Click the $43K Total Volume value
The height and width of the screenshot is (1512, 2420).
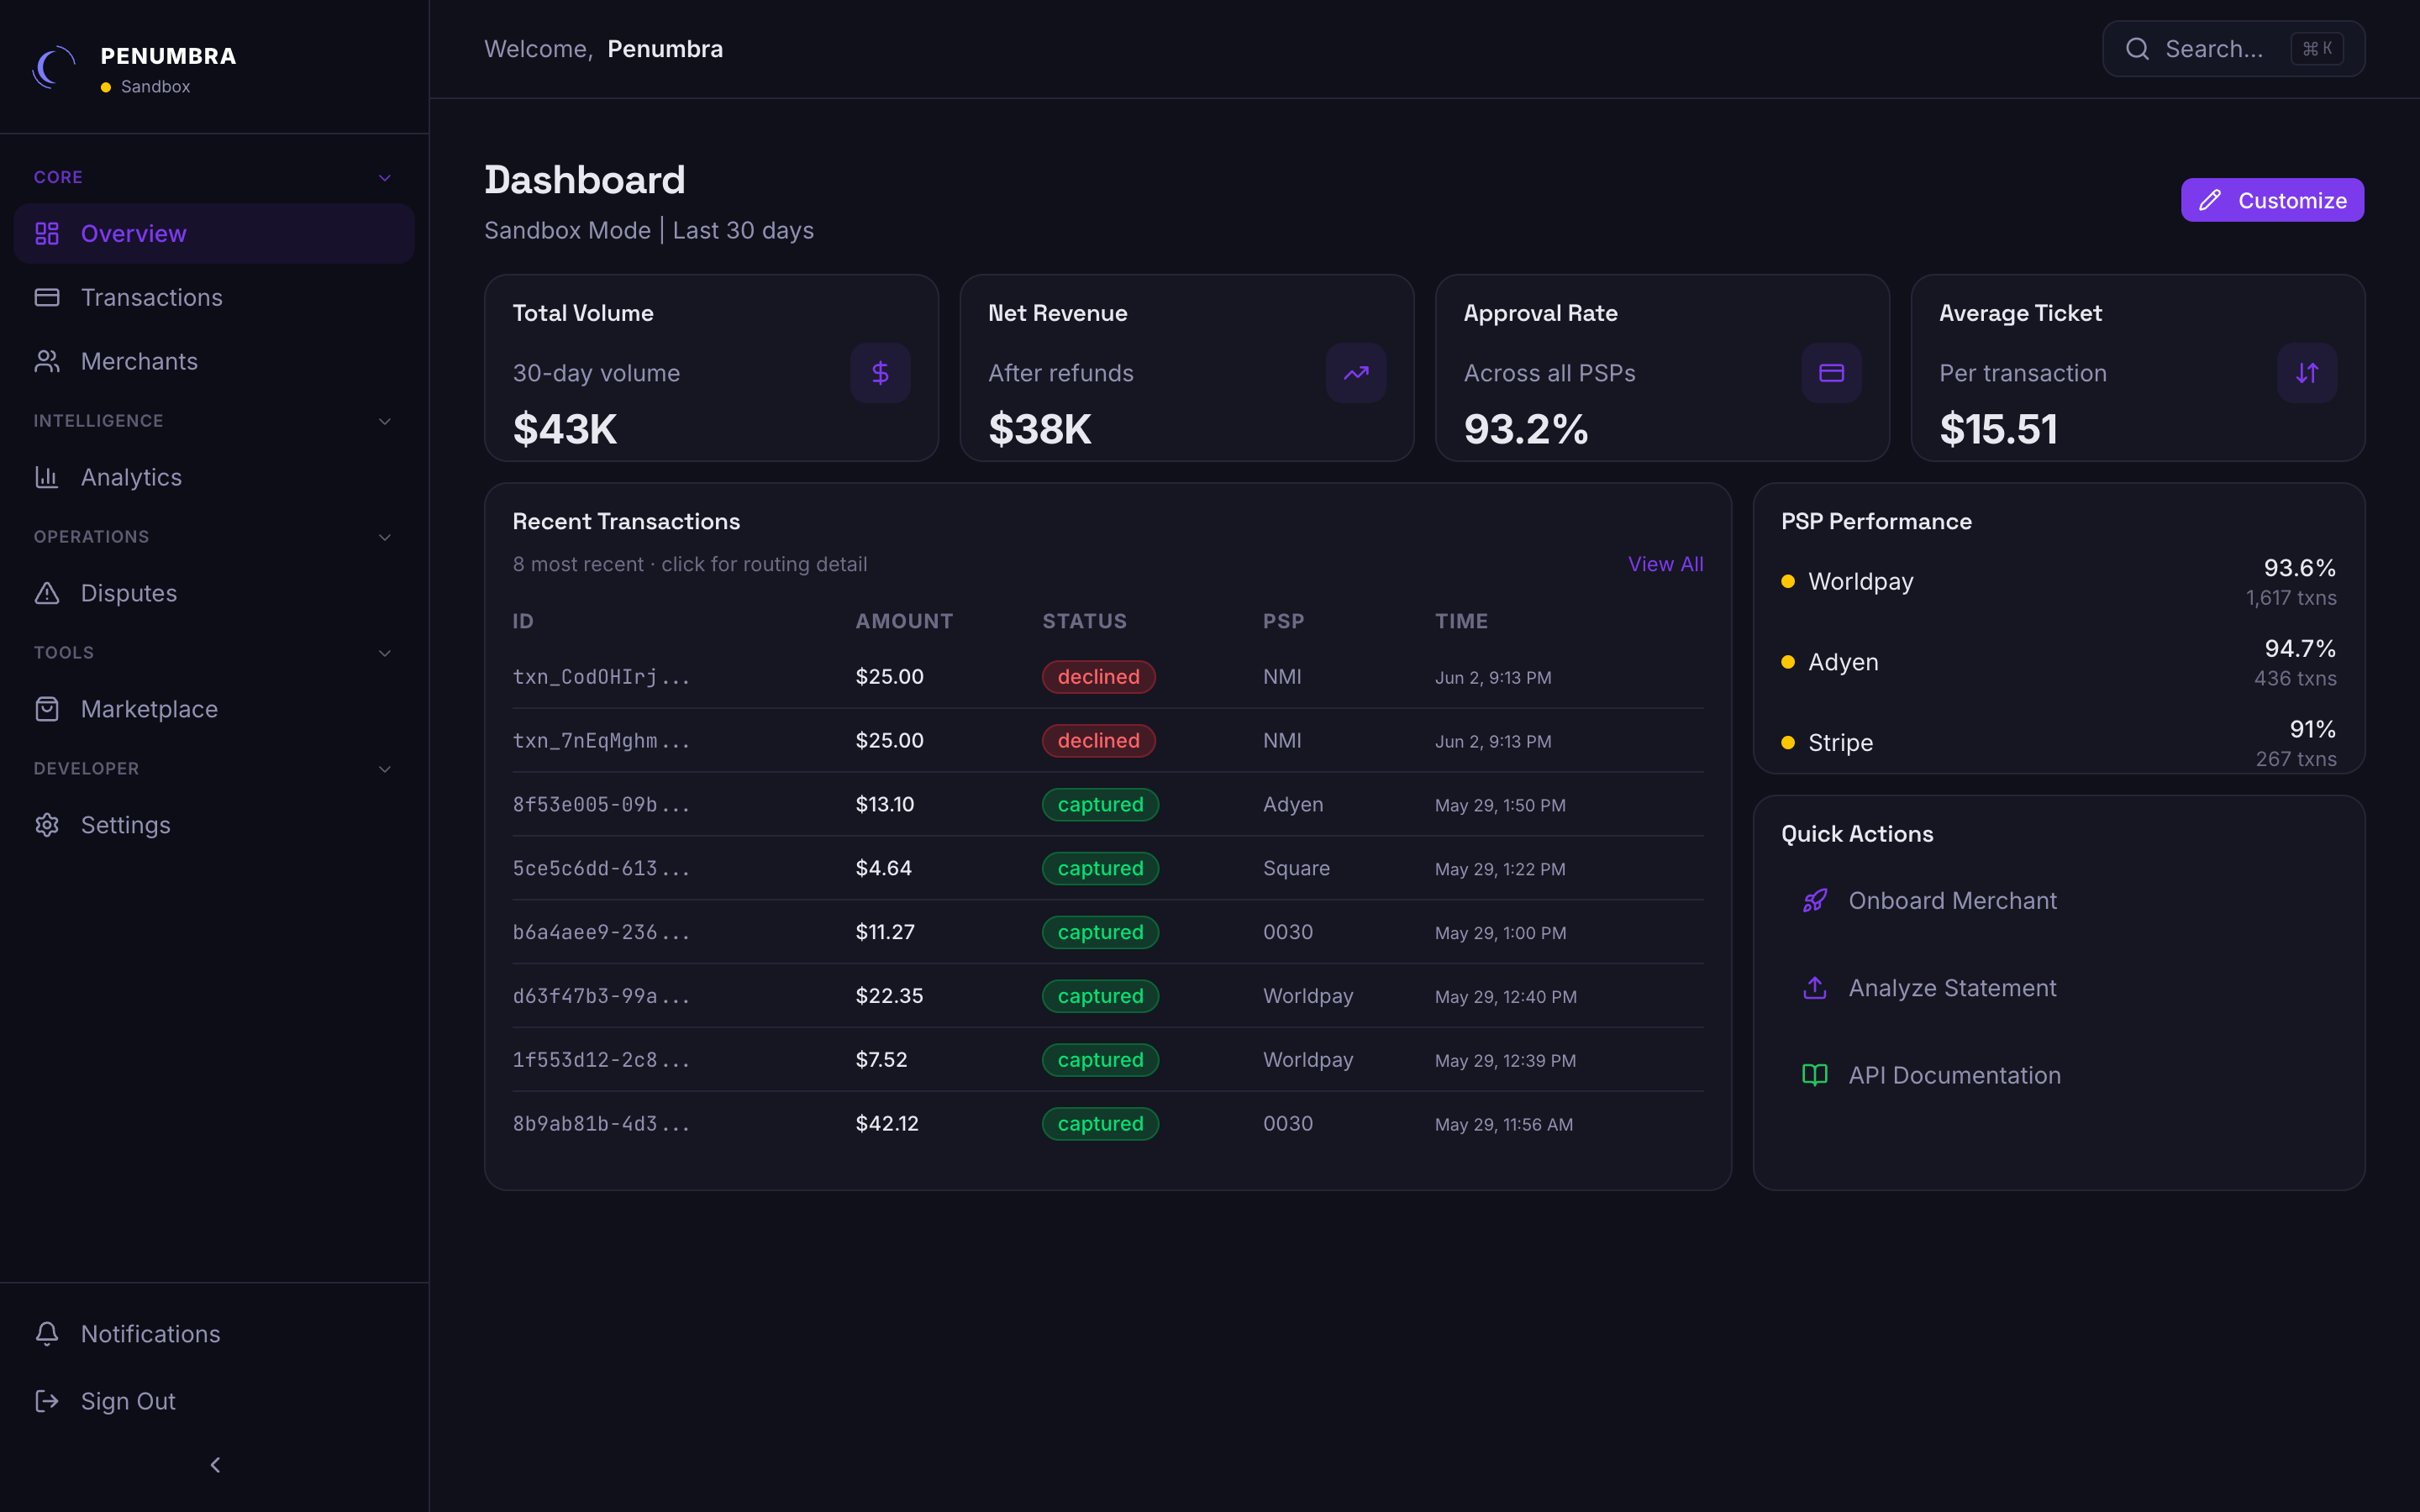[x=565, y=430]
